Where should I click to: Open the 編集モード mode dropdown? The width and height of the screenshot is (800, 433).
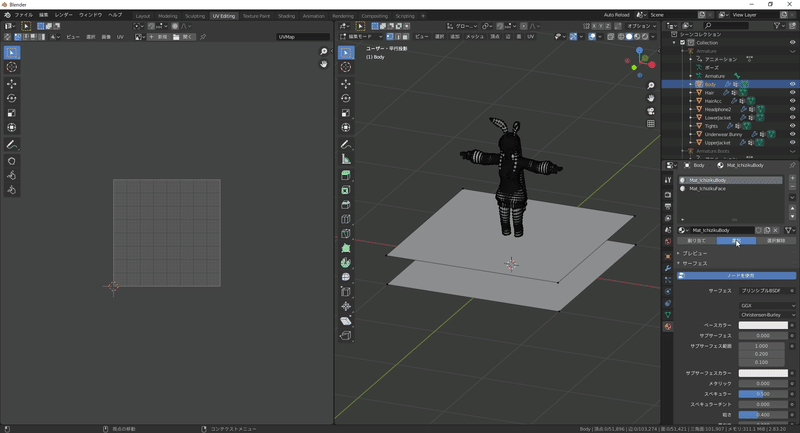point(365,36)
